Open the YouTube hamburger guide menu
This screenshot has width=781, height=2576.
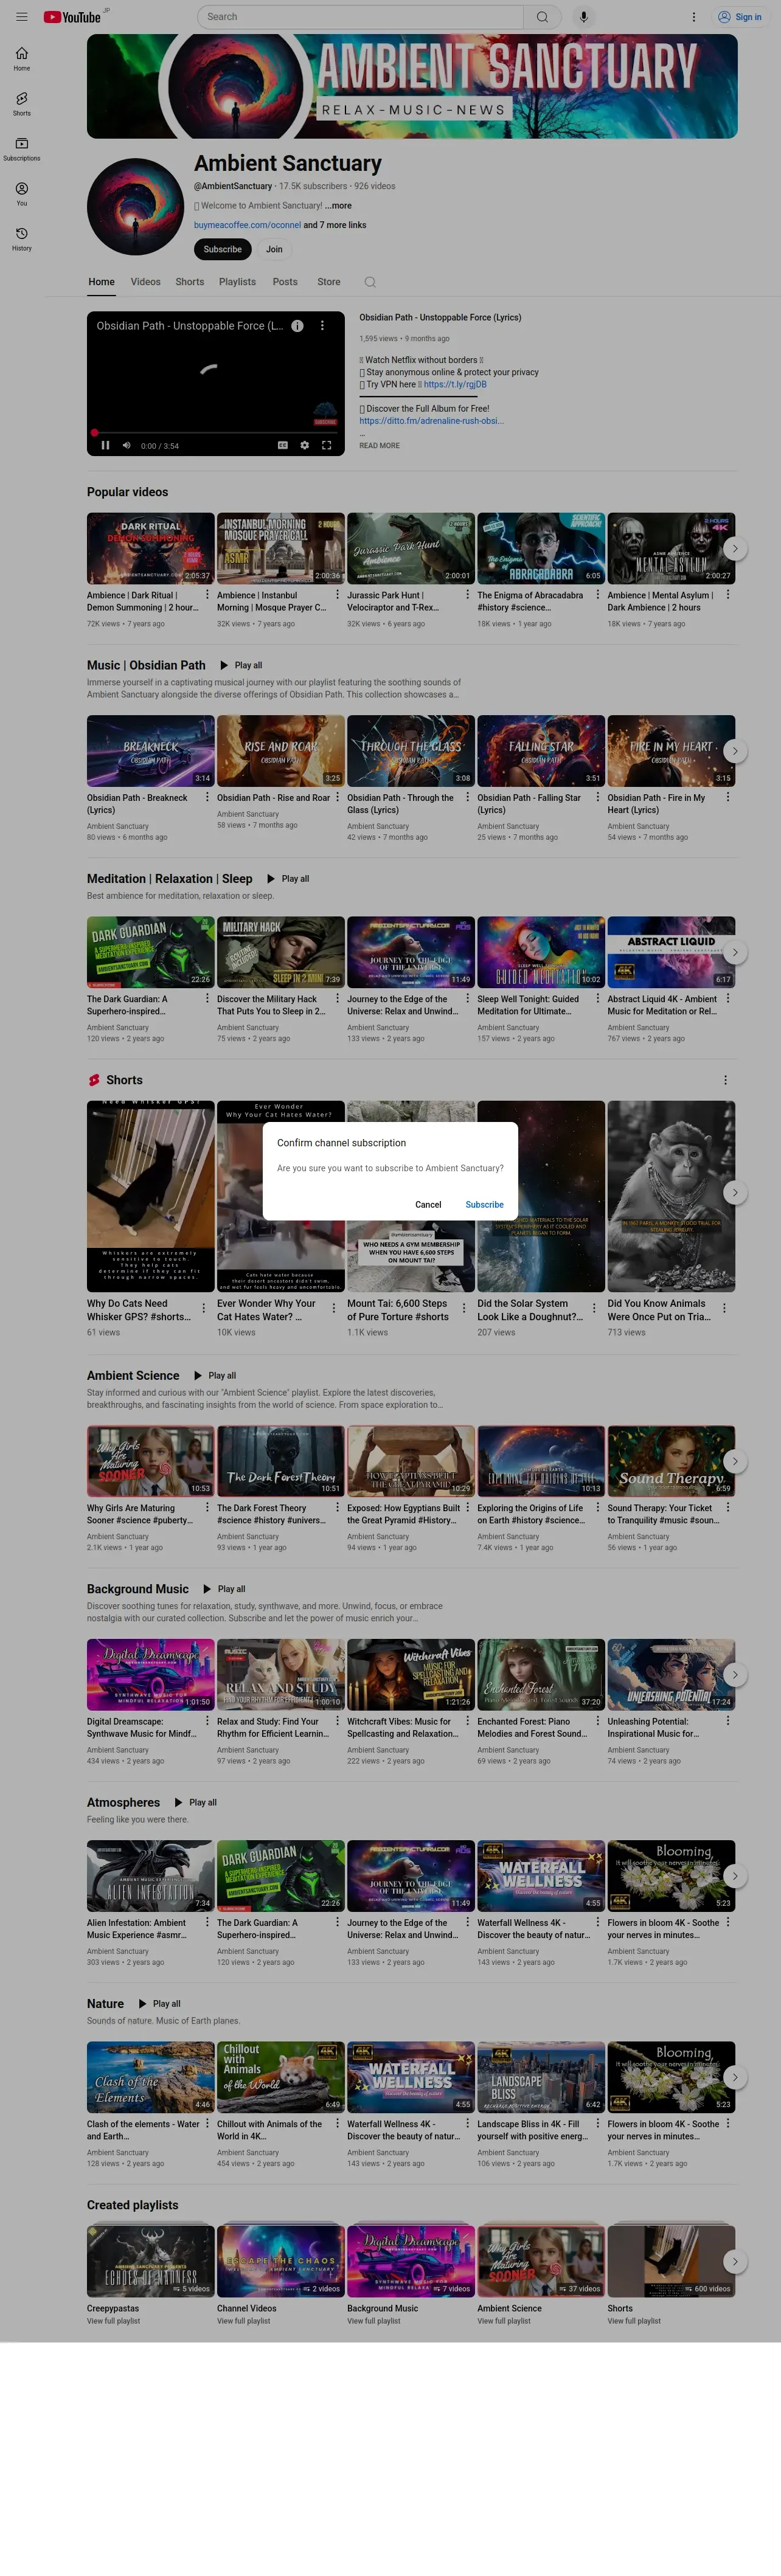click(x=22, y=17)
